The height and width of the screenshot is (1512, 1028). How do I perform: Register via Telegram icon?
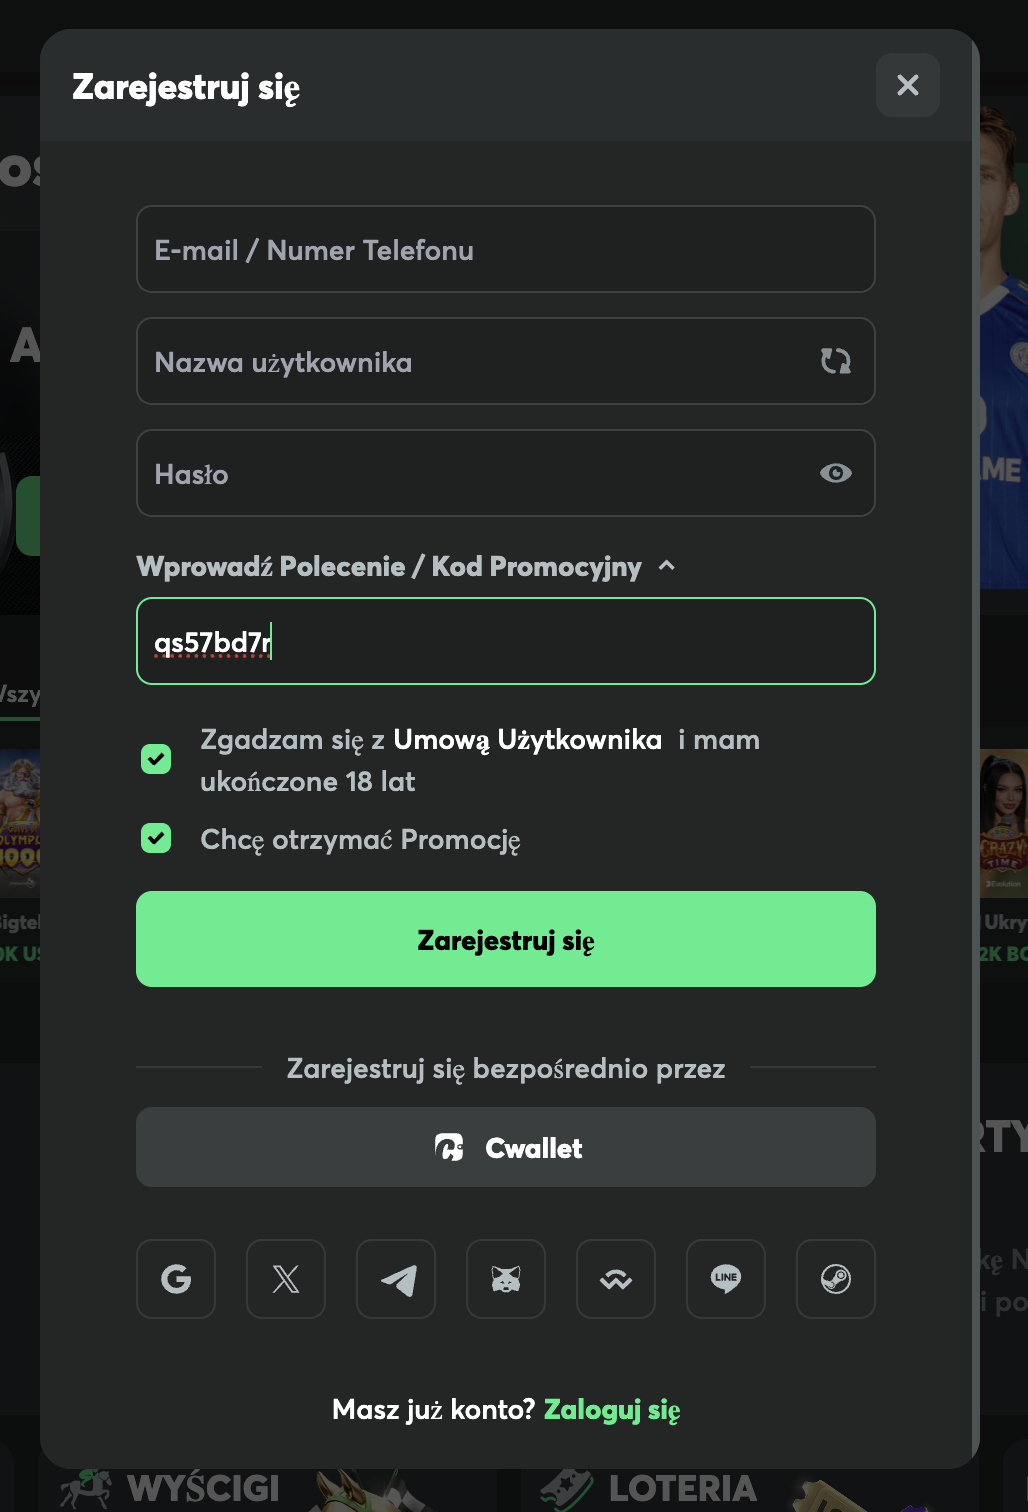tap(396, 1279)
